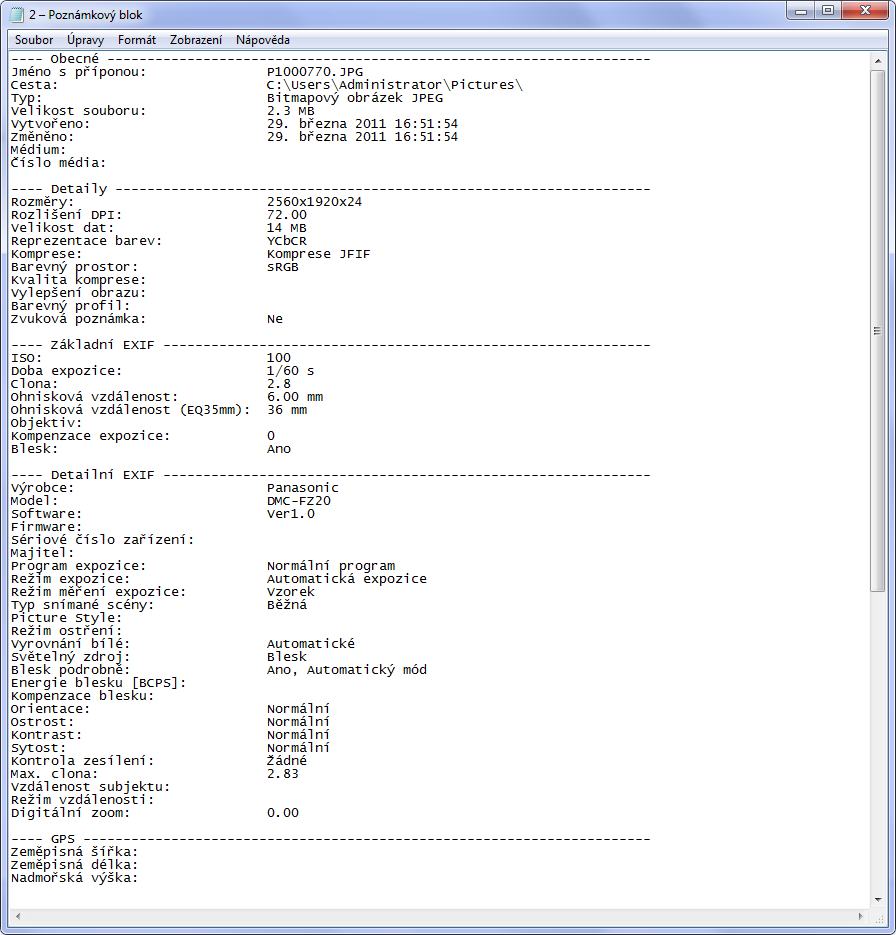Open the Formát menu
This screenshot has height=935, width=896.
[137, 40]
